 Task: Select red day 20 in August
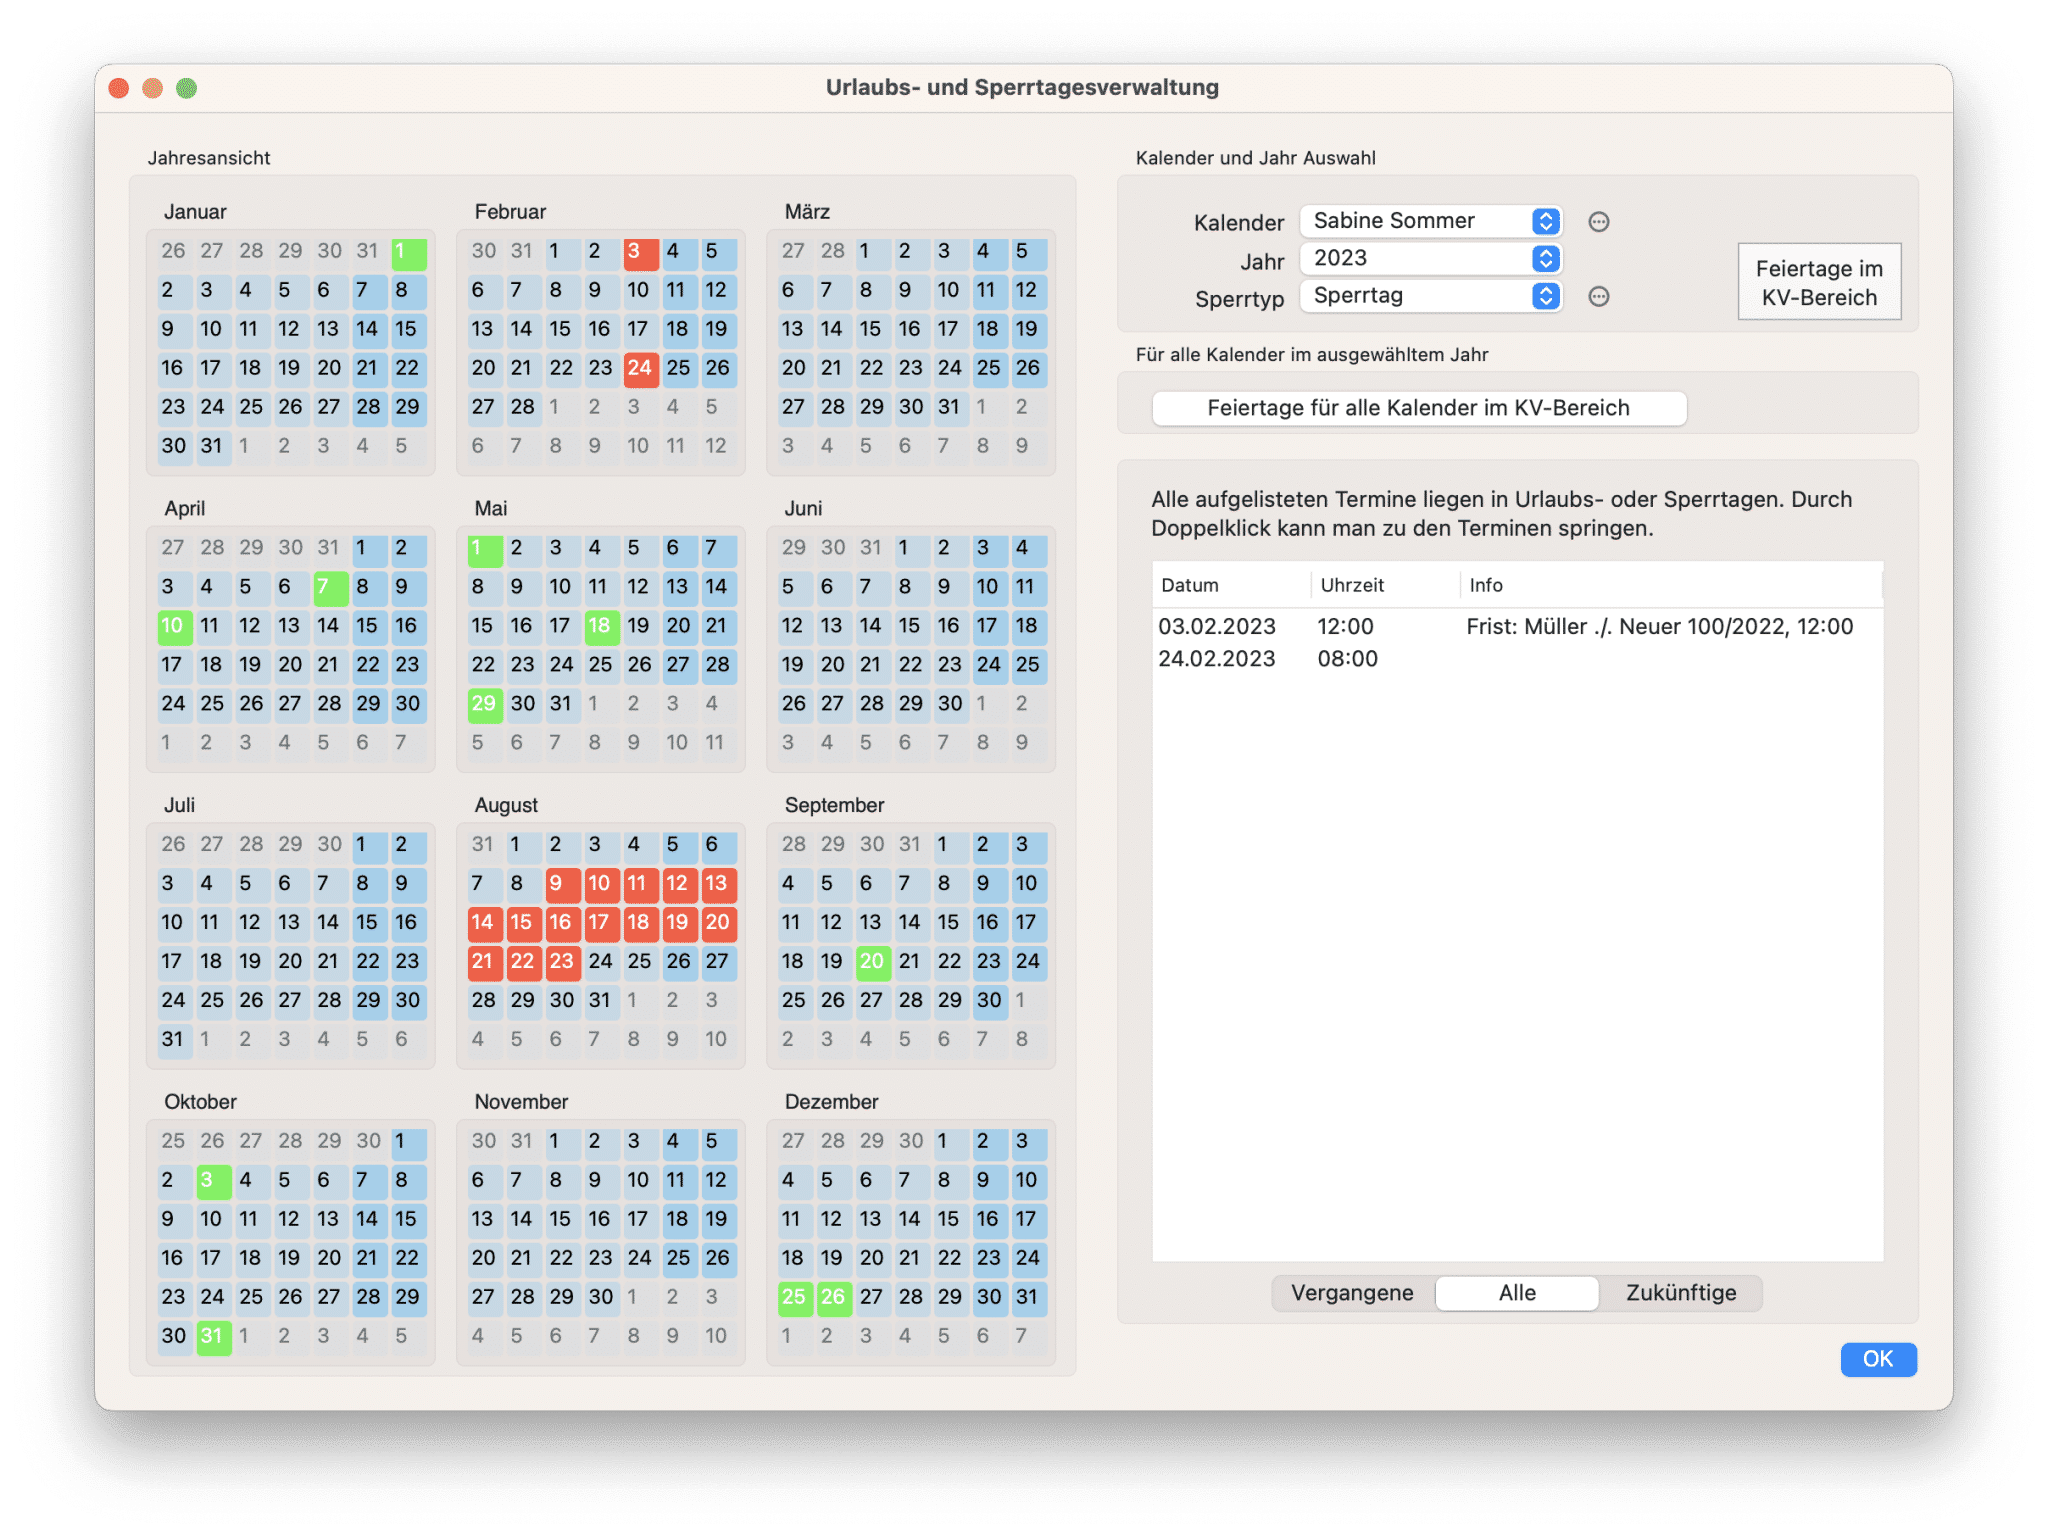point(718,923)
